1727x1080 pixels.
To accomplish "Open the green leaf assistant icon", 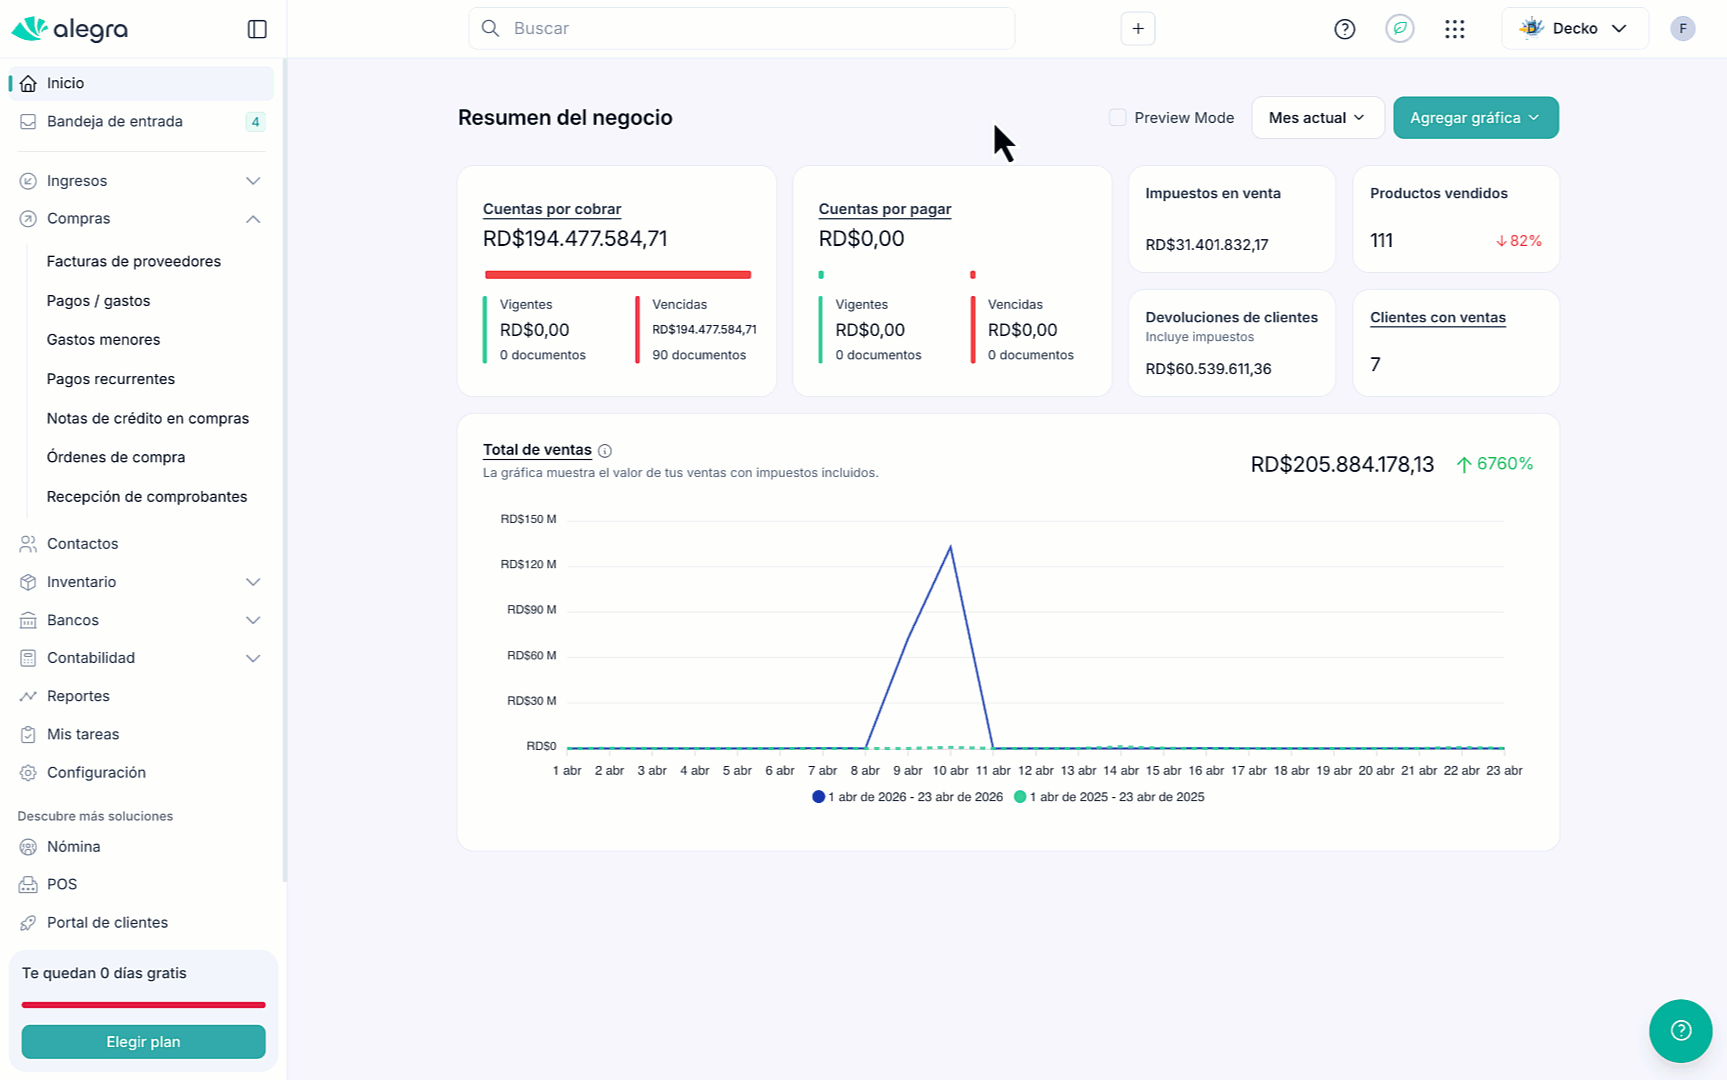I will (1399, 29).
